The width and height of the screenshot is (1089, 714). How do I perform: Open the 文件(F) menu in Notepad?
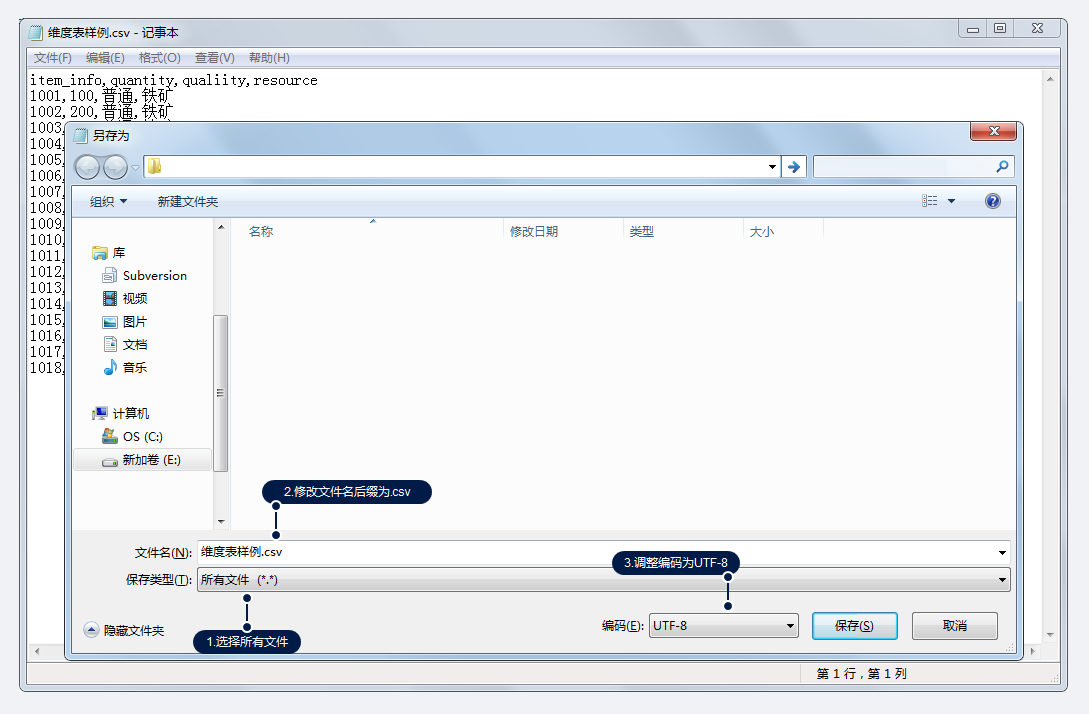(52, 58)
